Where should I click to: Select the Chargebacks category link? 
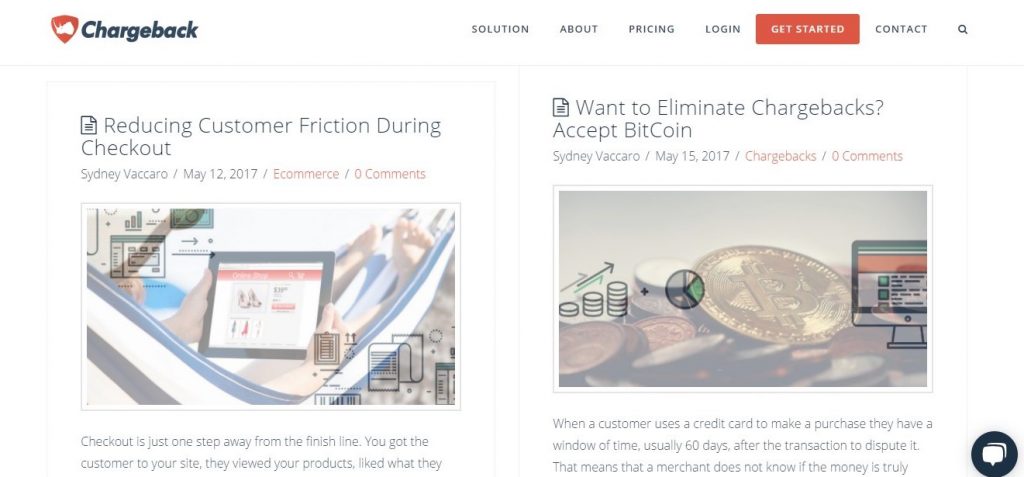tap(780, 156)
